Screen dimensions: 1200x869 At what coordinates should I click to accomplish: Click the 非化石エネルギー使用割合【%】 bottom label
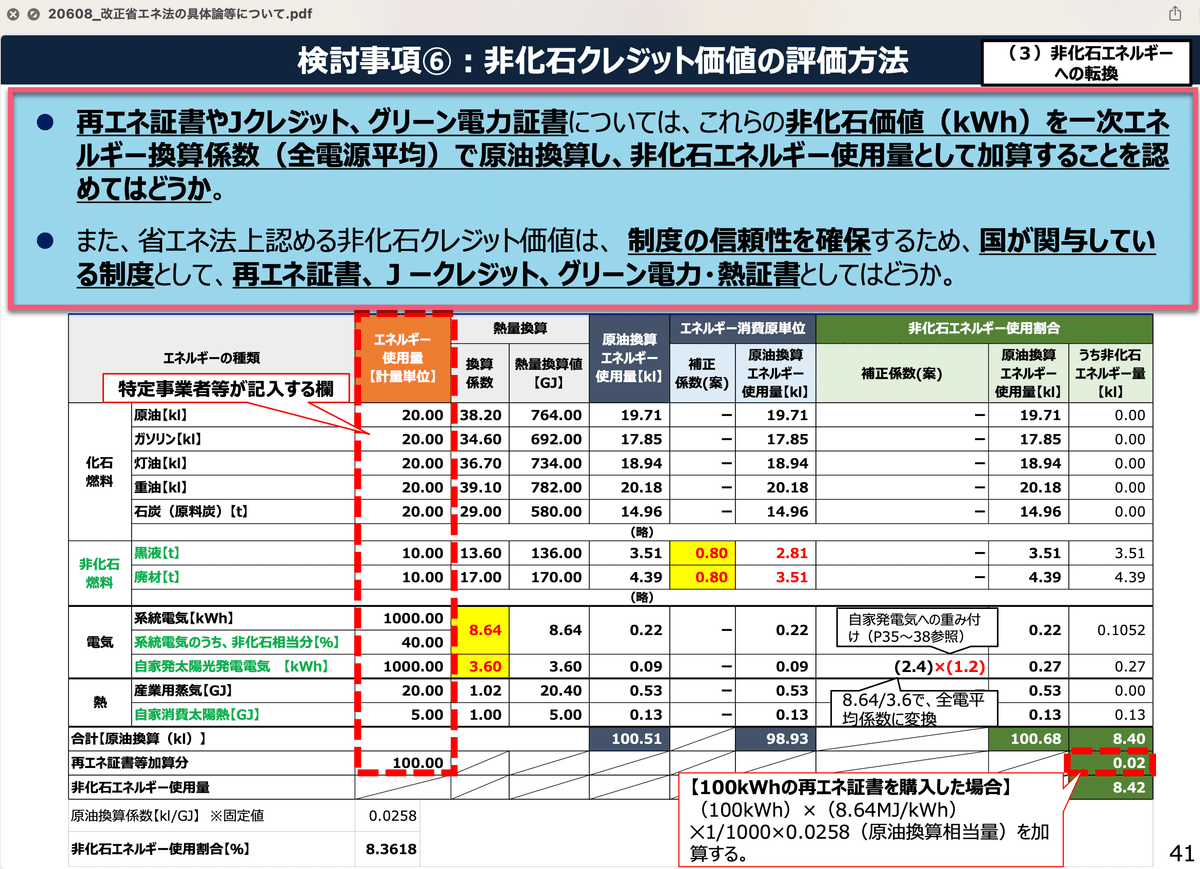click(x=160, y=849)
